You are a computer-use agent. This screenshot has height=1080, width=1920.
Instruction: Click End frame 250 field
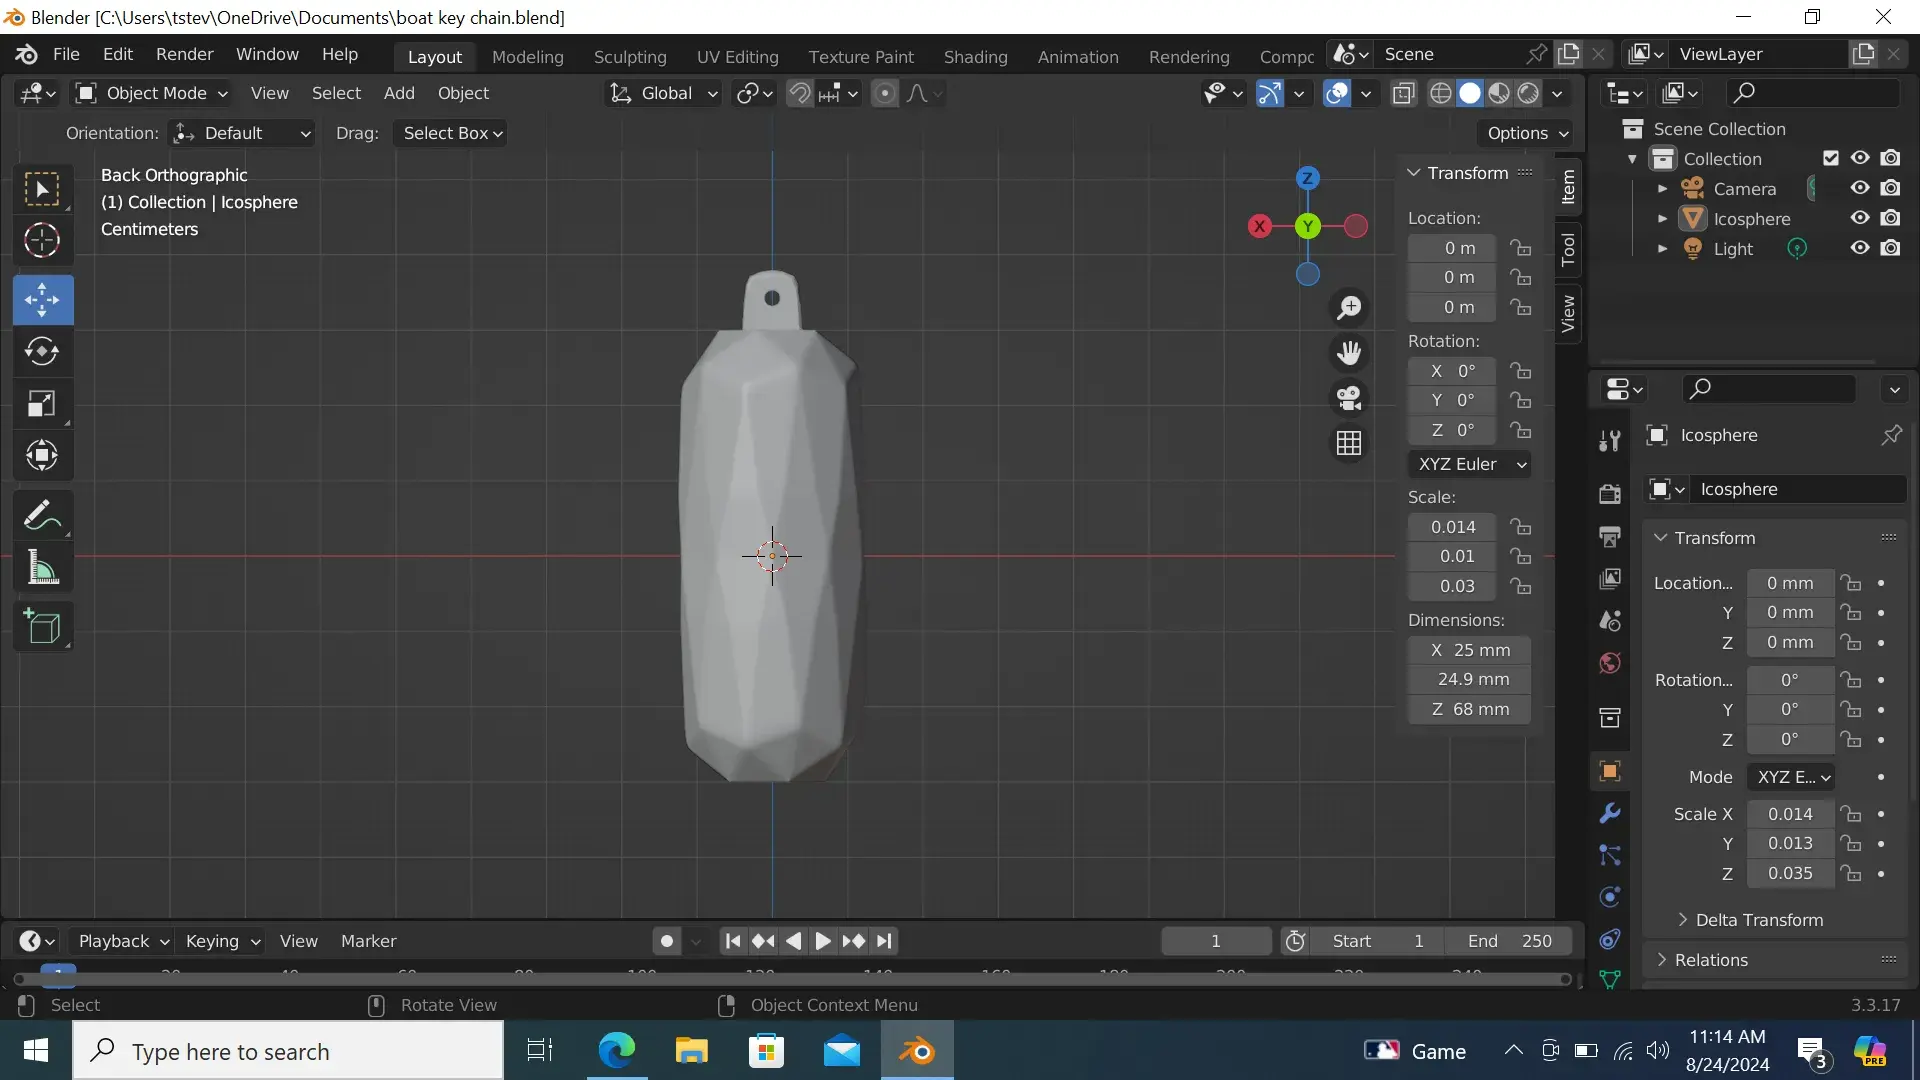1509,941
